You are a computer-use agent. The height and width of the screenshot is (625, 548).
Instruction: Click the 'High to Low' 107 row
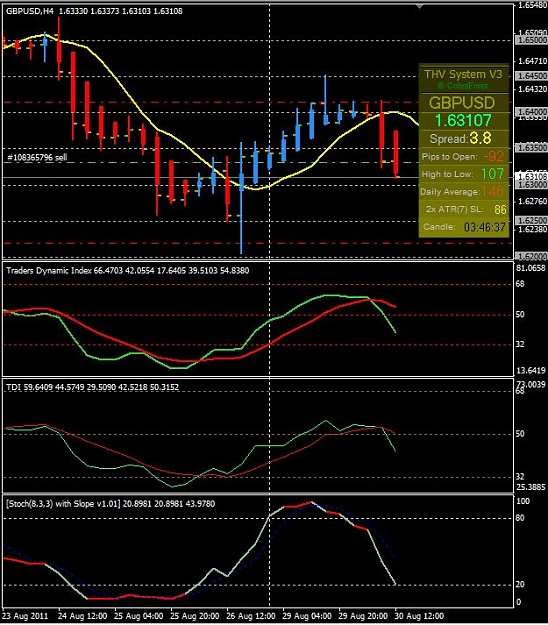(x=464, y=174)
